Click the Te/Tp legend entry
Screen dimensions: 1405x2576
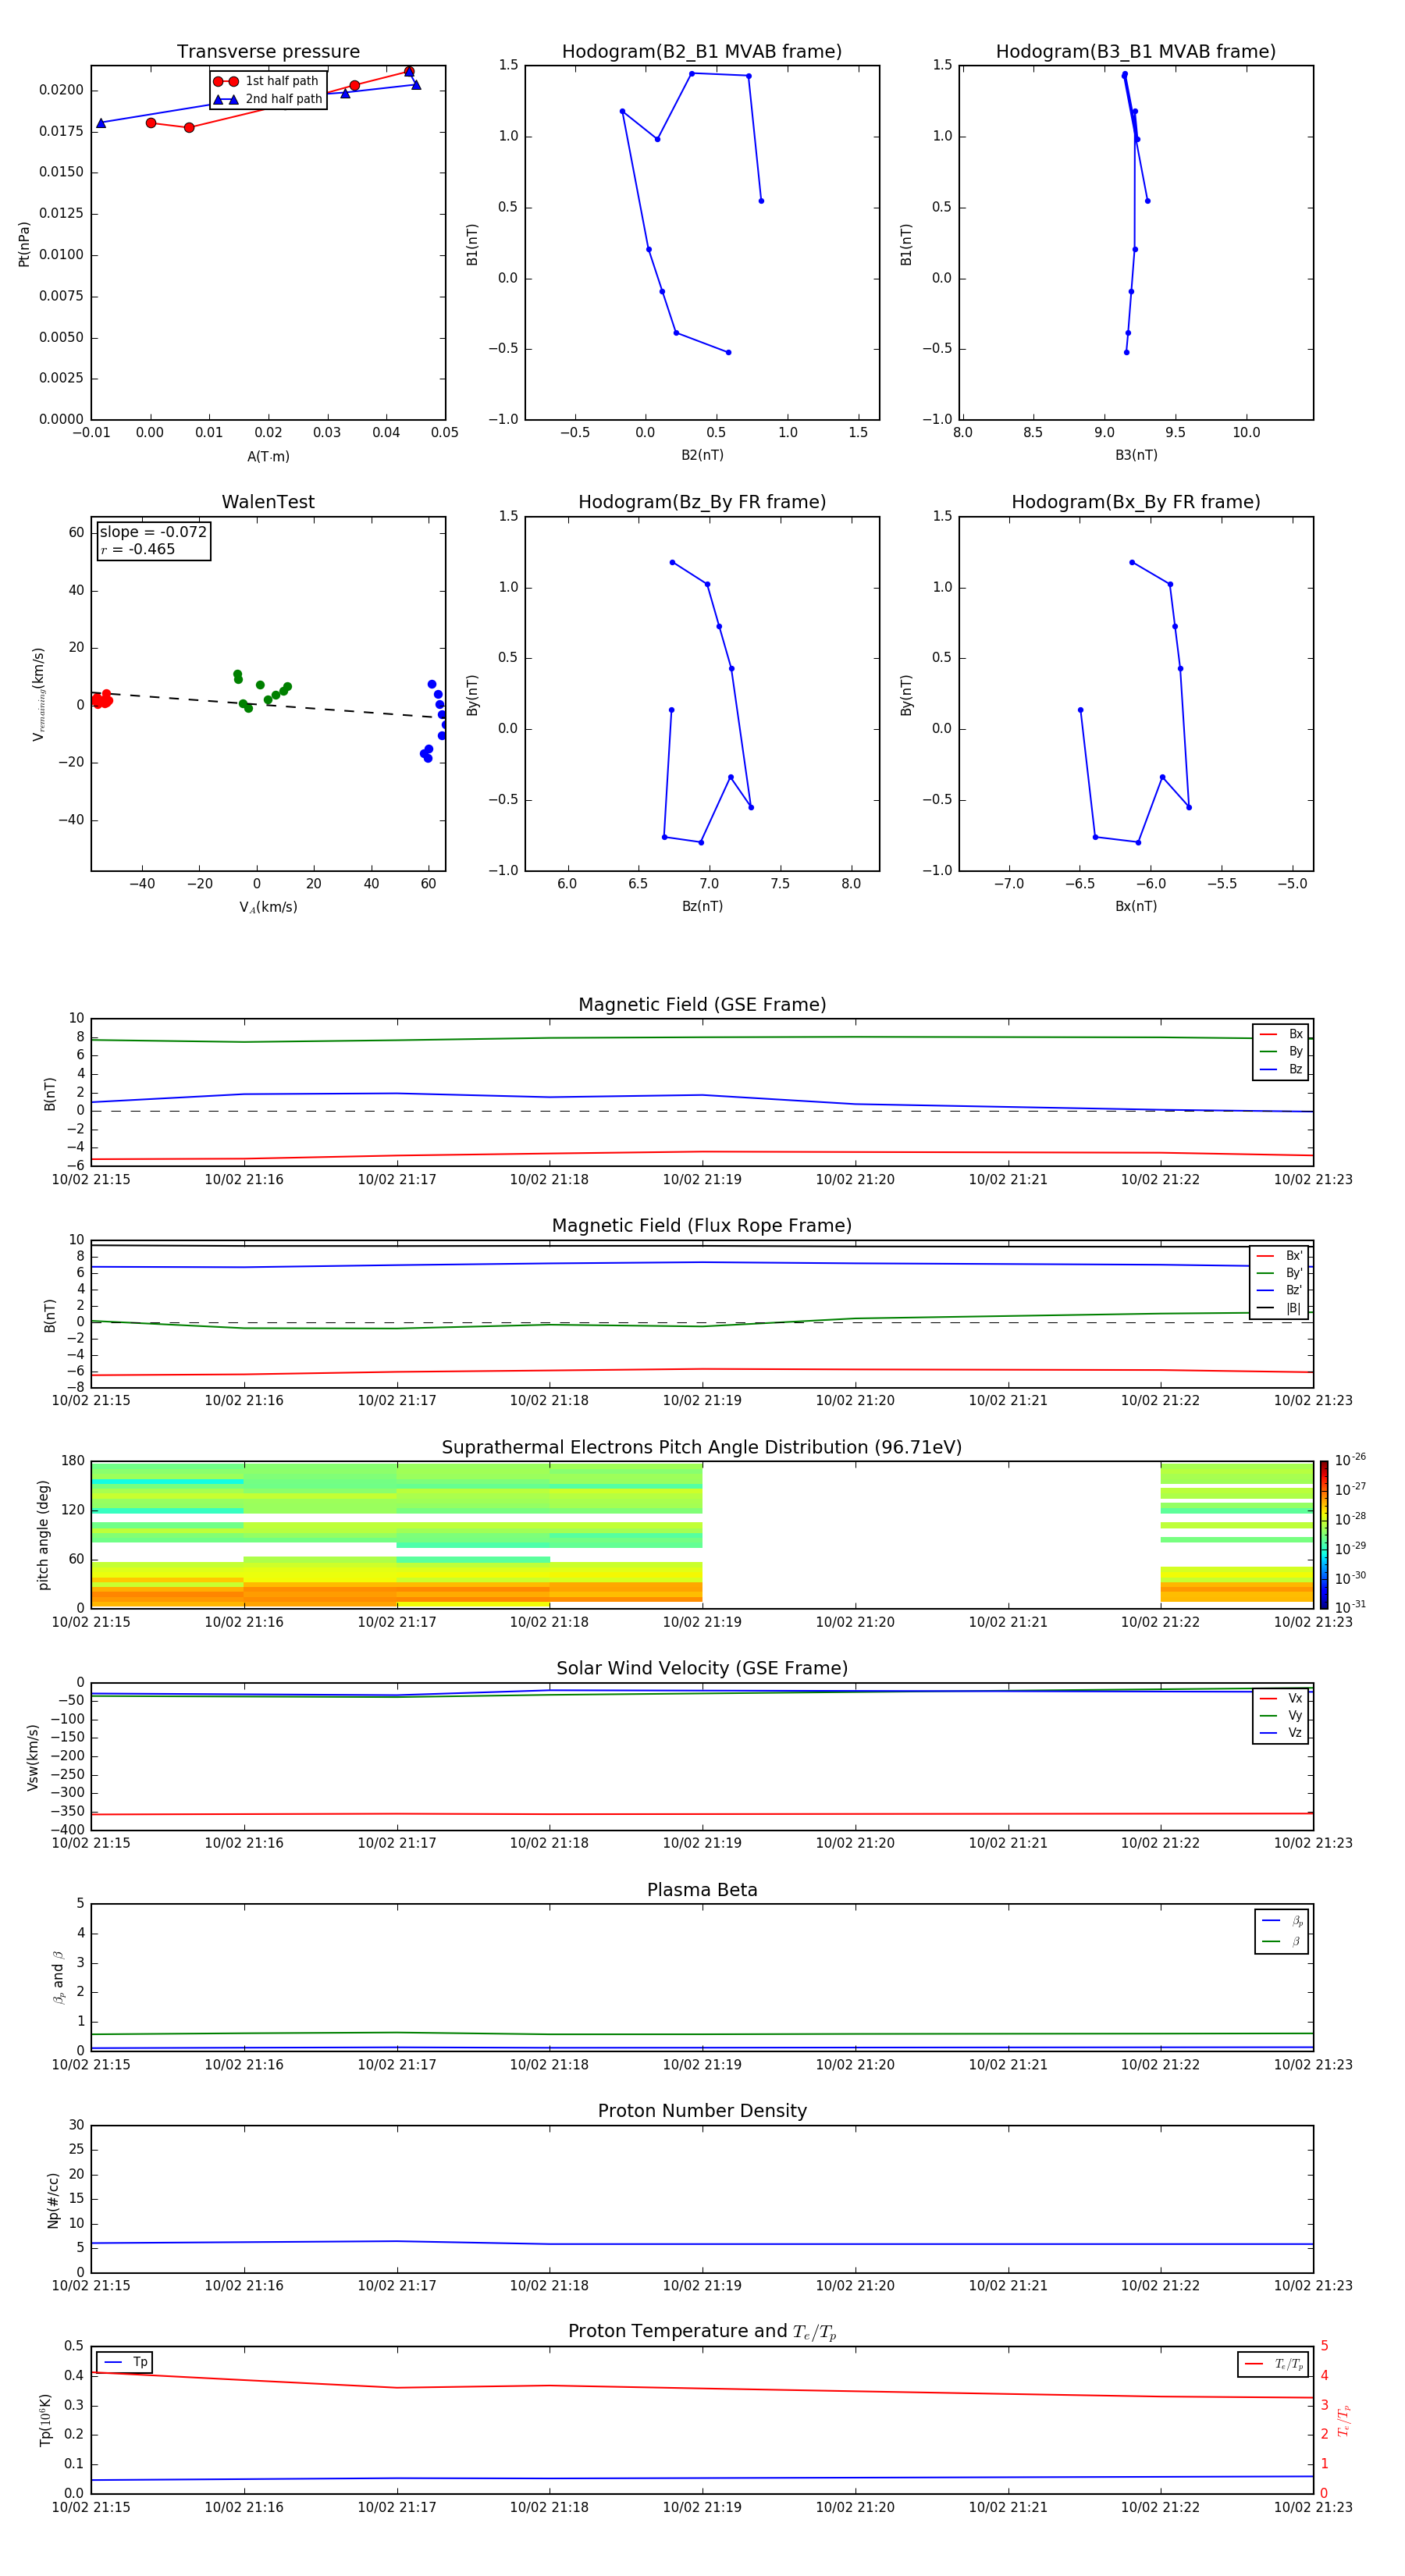click(1273, 2364)
